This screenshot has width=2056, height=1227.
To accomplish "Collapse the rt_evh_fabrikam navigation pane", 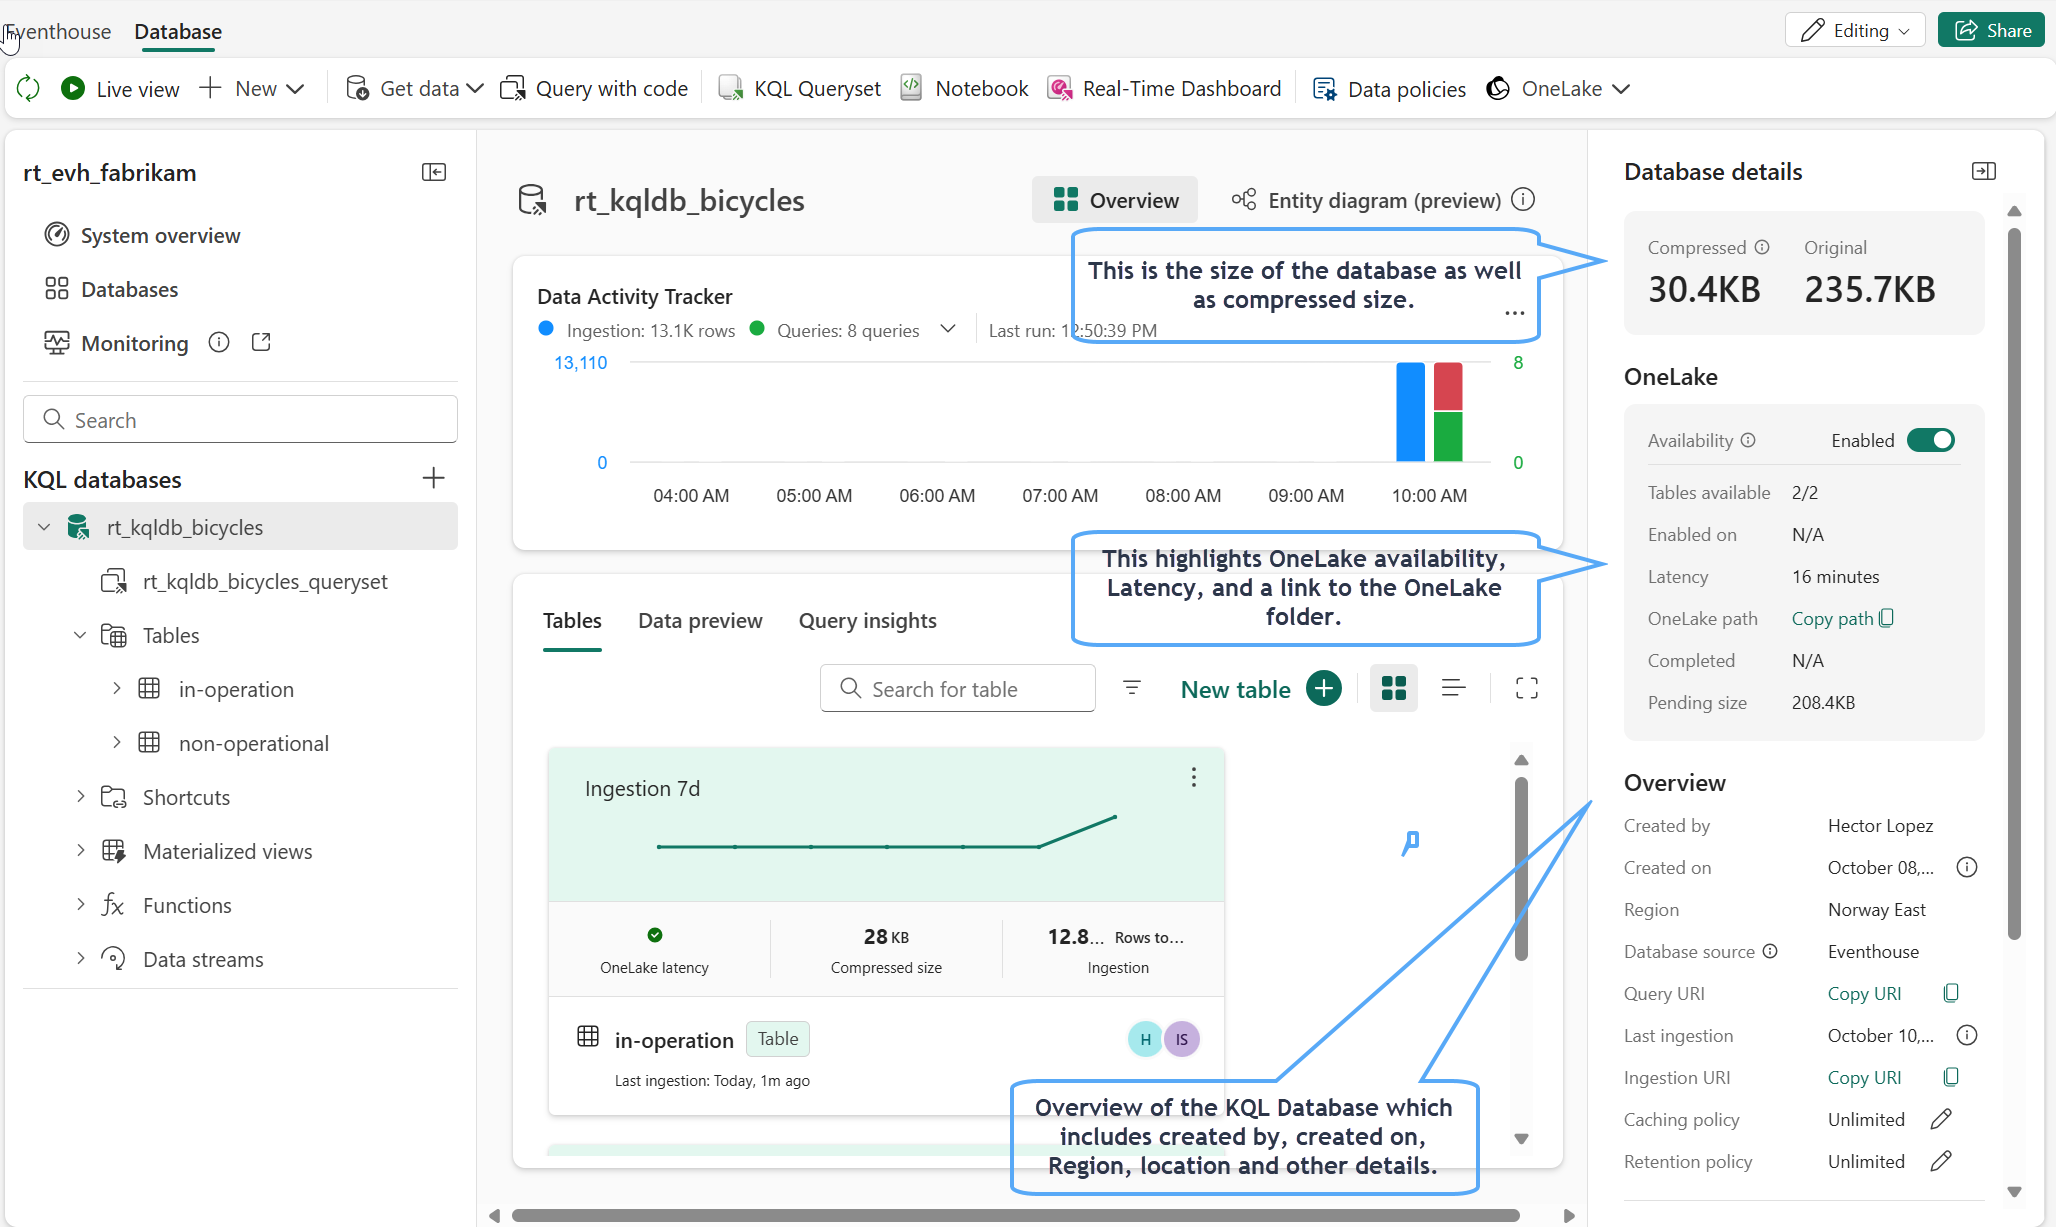I will (x=434, y=172).
